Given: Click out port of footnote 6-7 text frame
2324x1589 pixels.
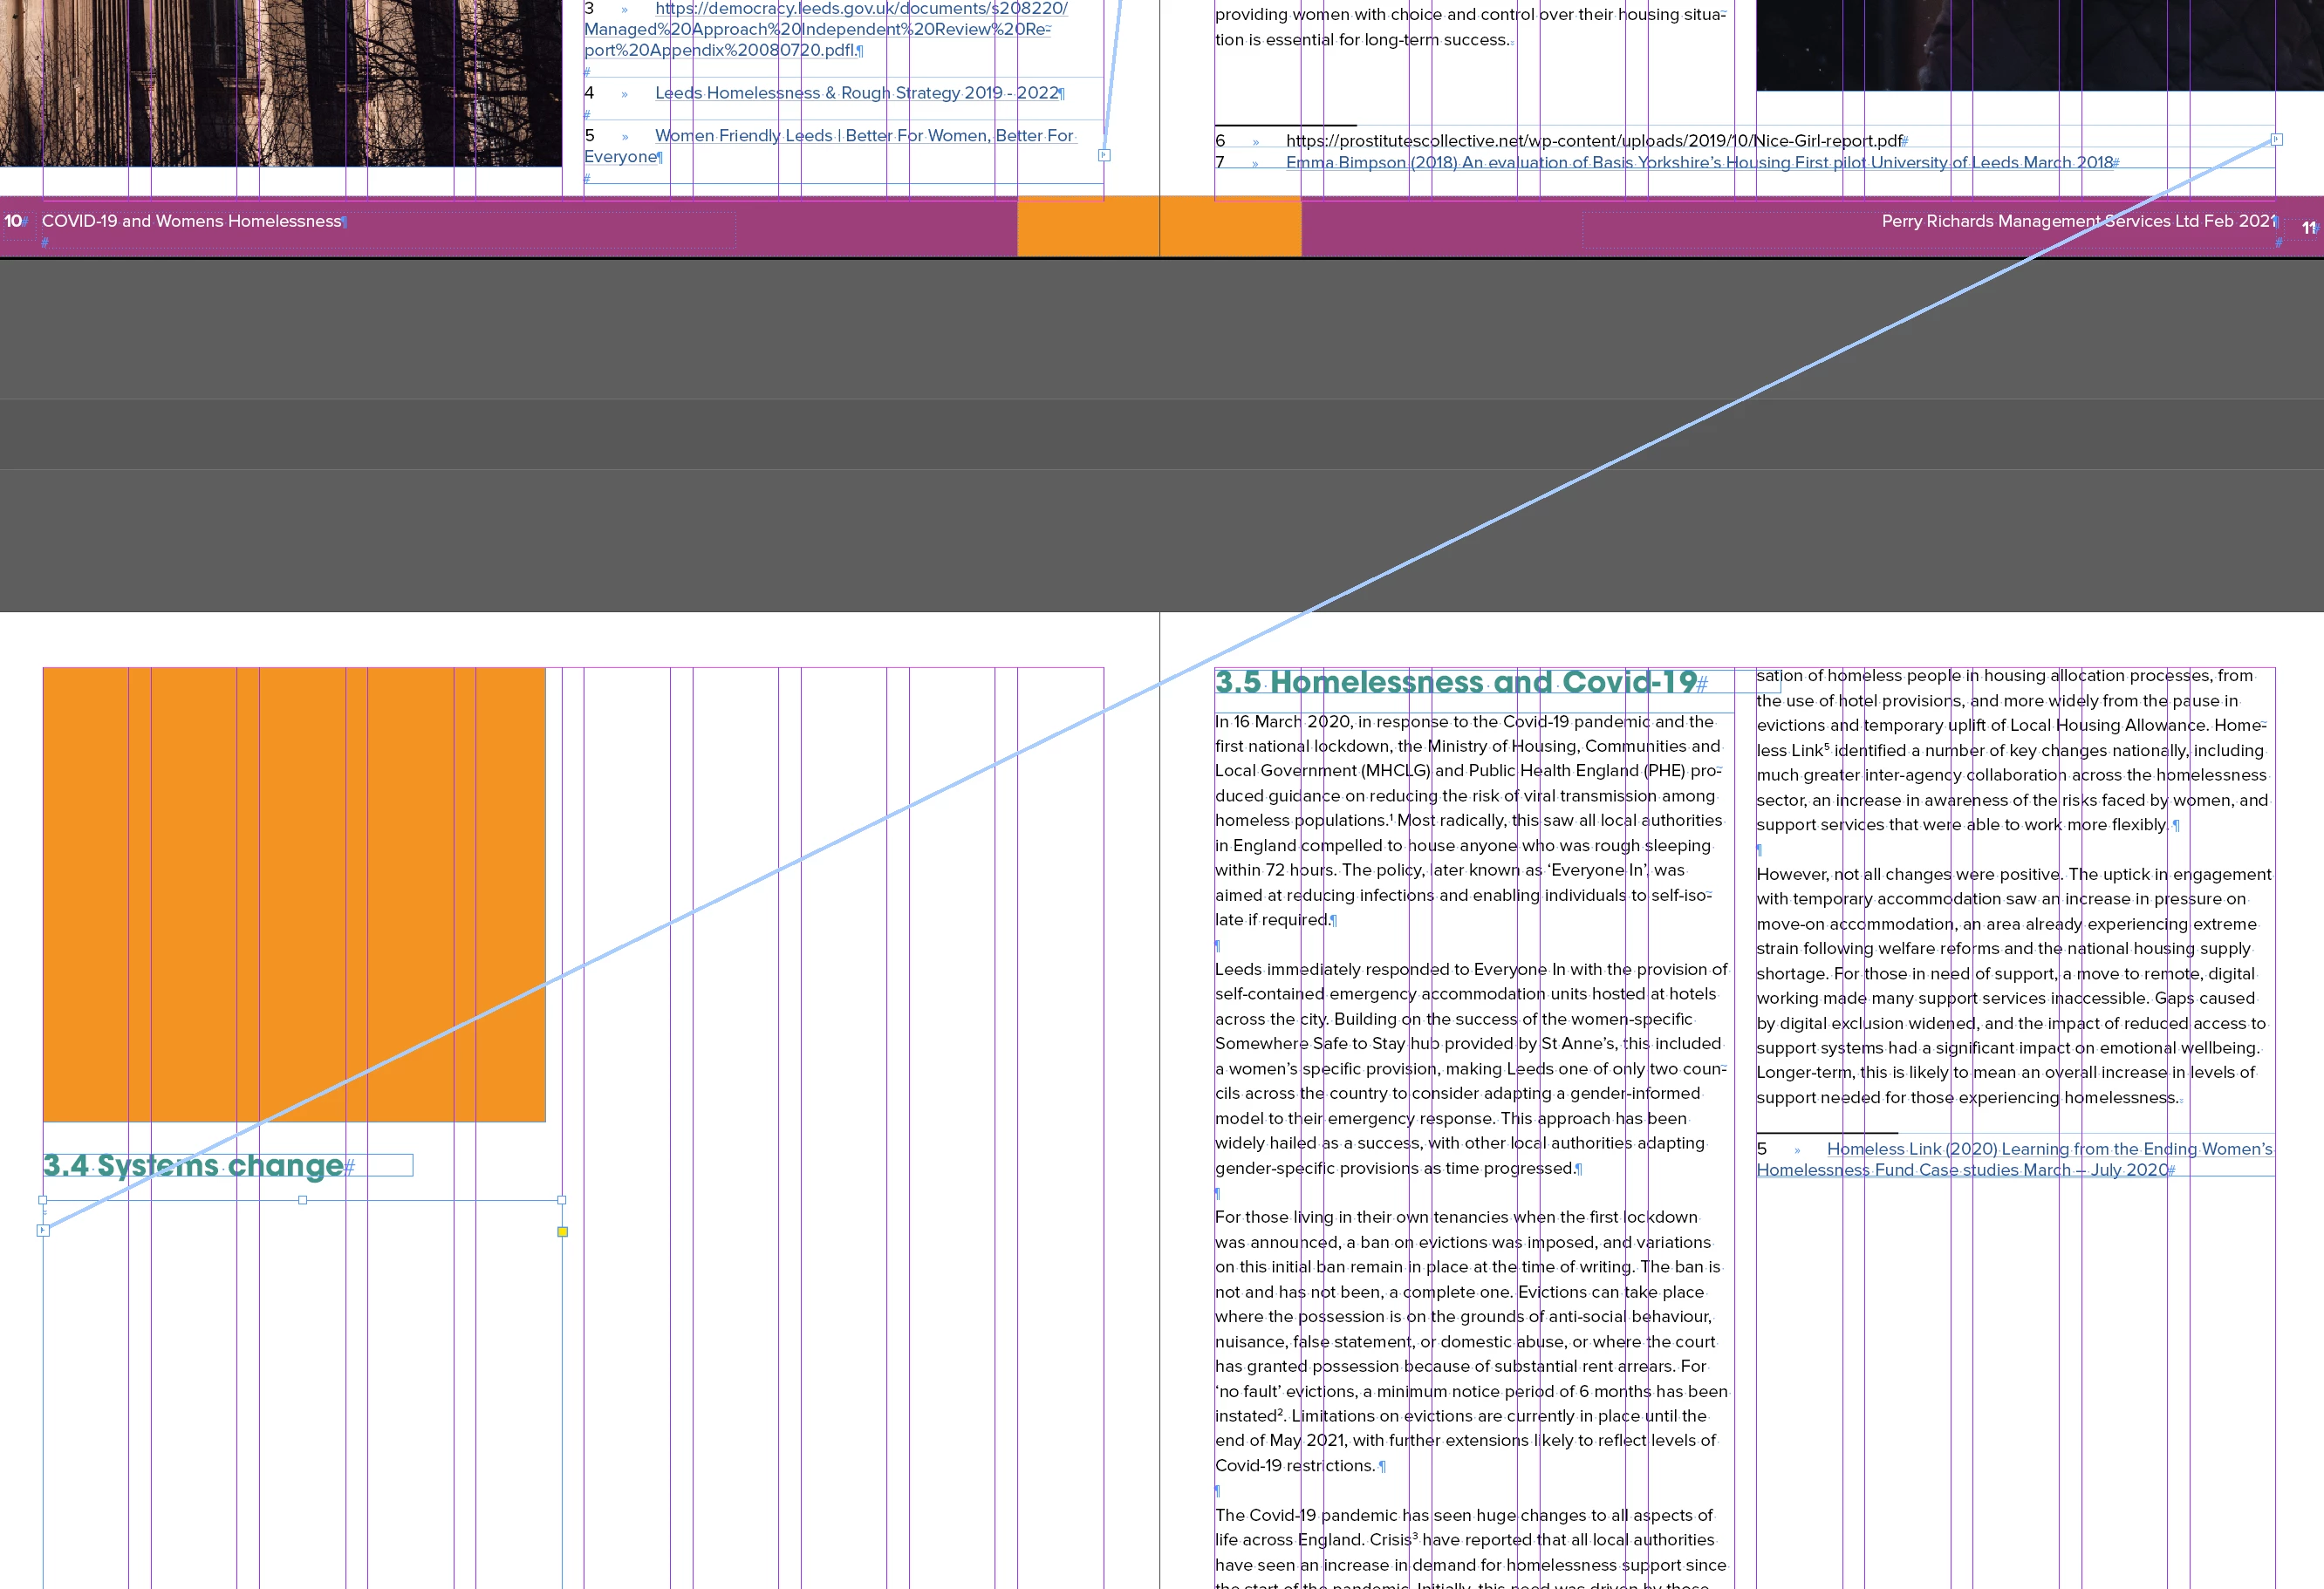Looking at the screenshot, I should click(x=2277, y=140).
